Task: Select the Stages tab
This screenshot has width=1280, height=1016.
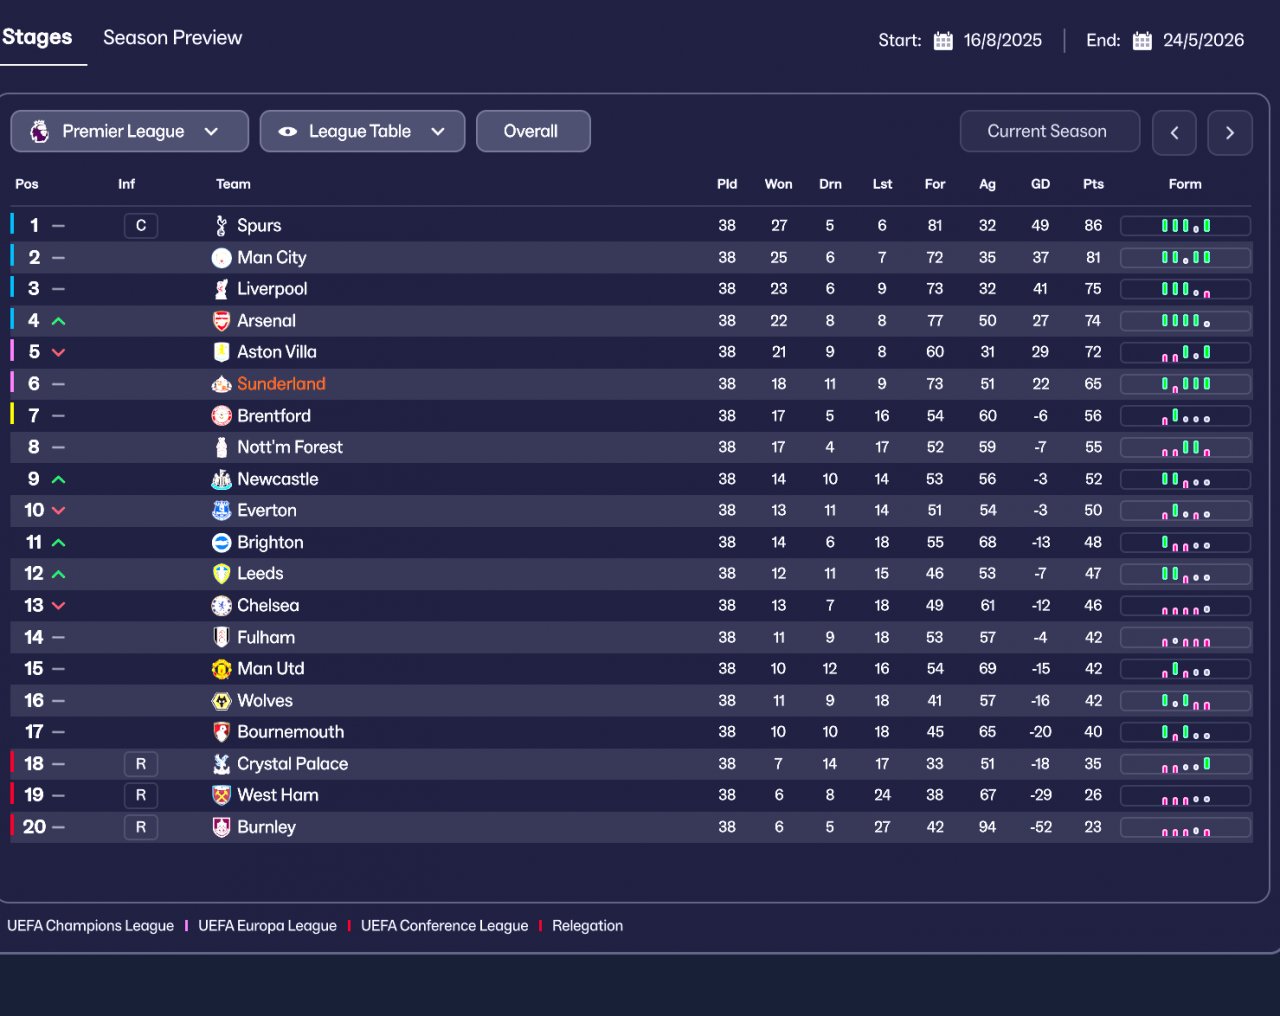Action: point(37,38)
